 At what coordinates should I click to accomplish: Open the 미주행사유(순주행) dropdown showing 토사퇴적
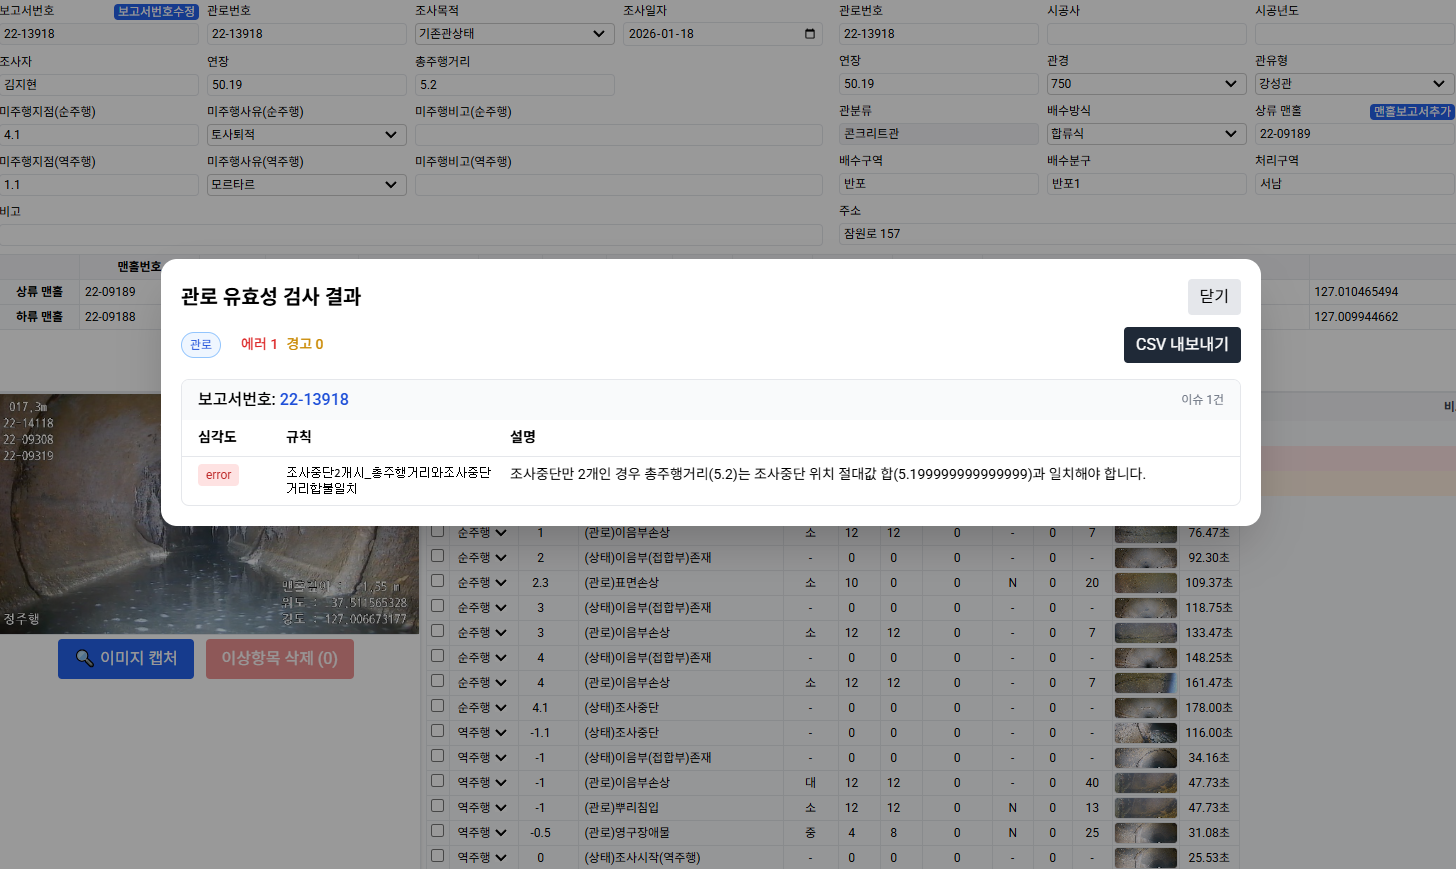click(x=306, y=134)
